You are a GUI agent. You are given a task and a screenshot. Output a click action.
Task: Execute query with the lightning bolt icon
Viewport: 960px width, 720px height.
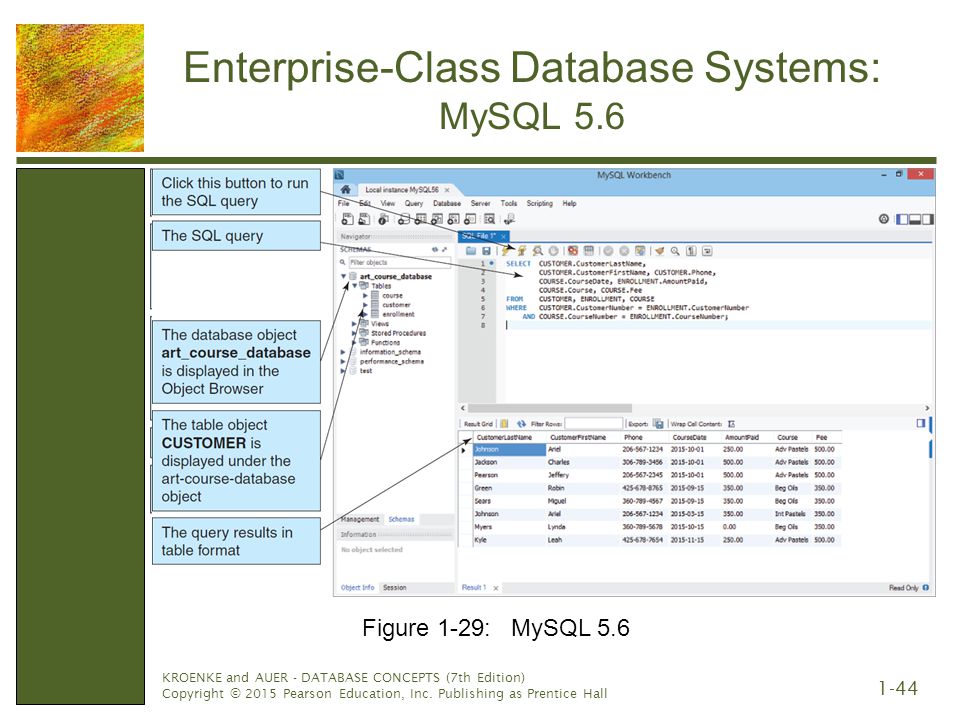point(506,251)
